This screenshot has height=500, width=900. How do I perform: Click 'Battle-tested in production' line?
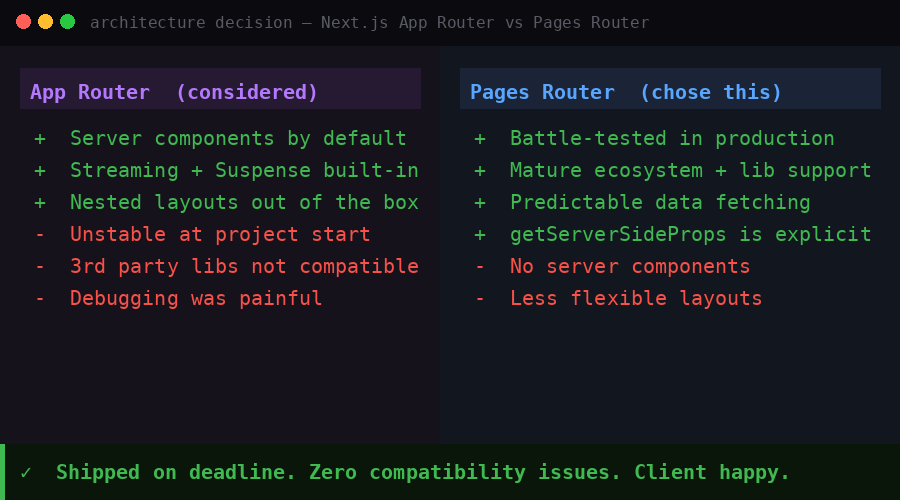click(x=672, y=138)
